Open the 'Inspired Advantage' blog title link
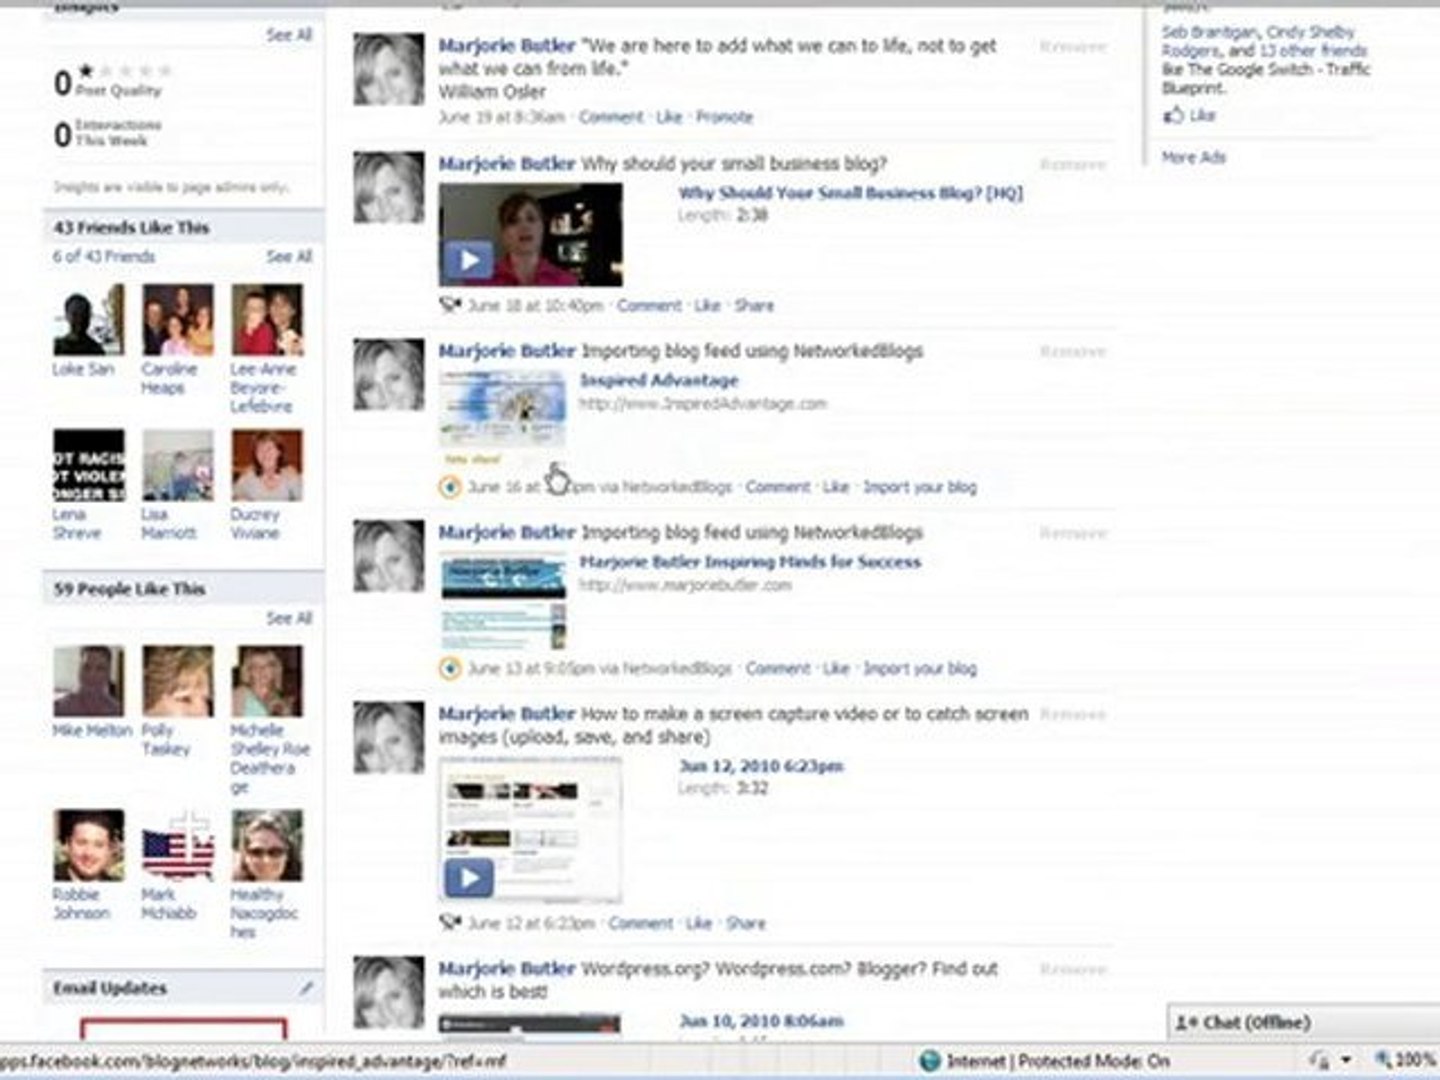Screen dimensions: 1440x1080 (x=659, y=380)
